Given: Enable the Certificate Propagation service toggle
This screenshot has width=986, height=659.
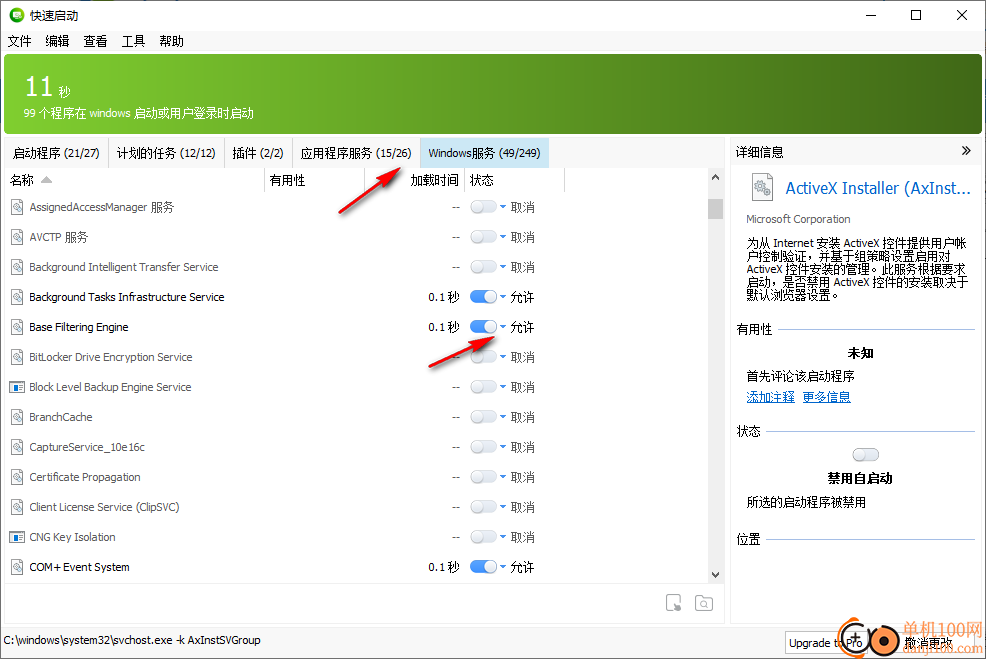Looking at the screenshot, I should pos(483,477).
